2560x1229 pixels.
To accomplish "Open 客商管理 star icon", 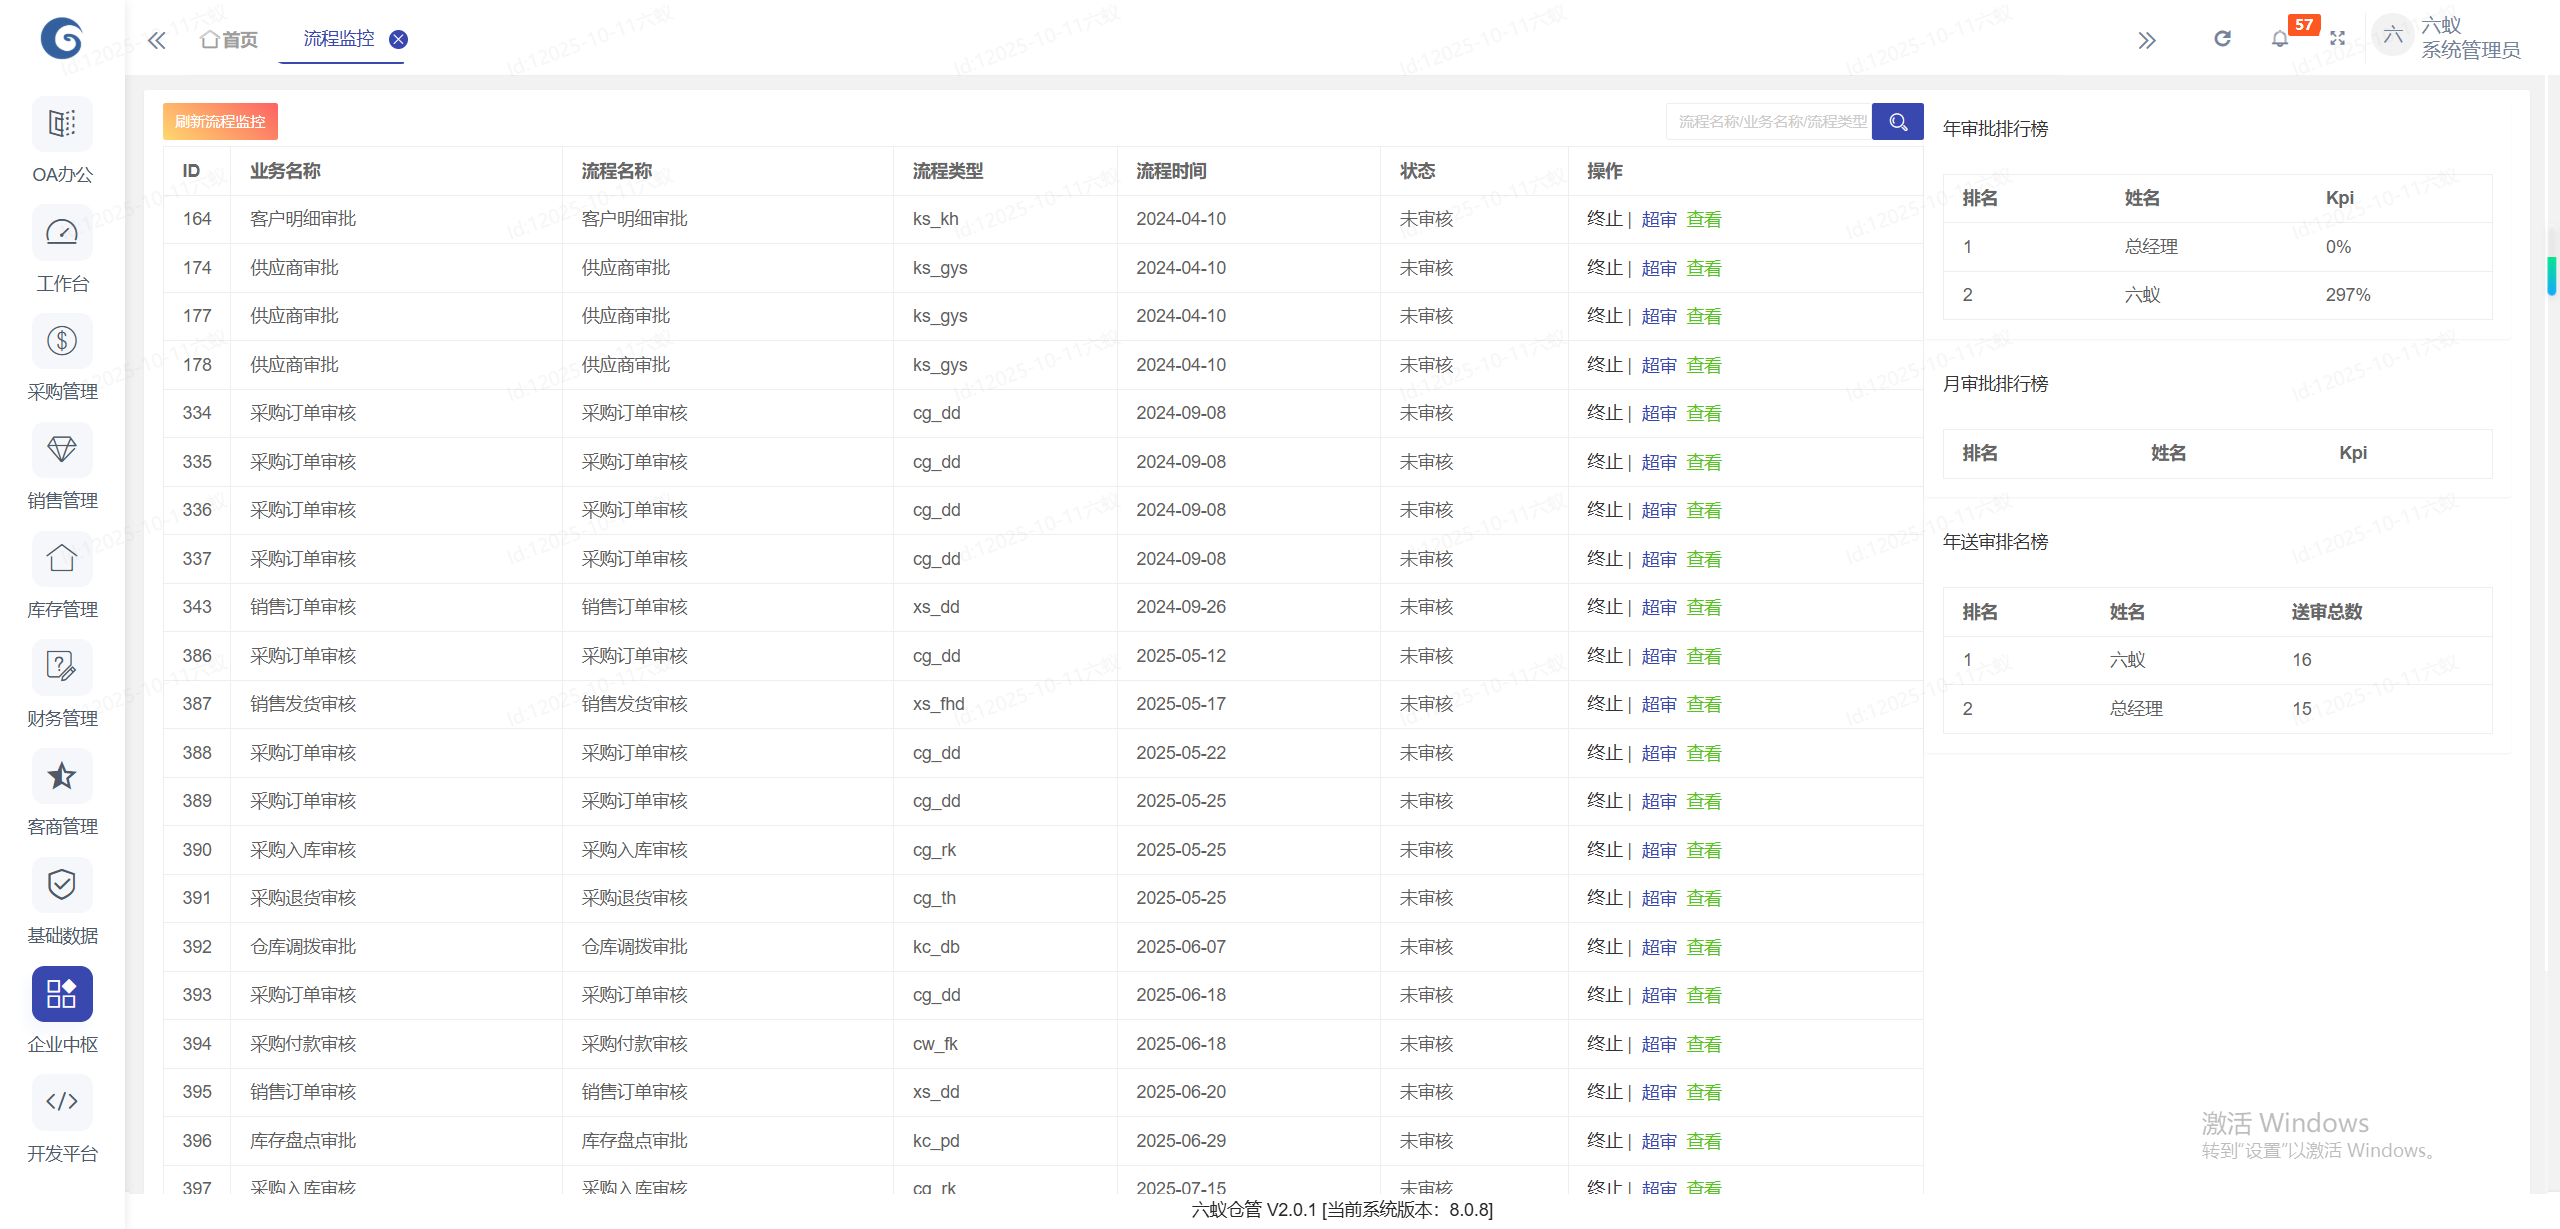I will pyautogui.click(x=62, y=778).
